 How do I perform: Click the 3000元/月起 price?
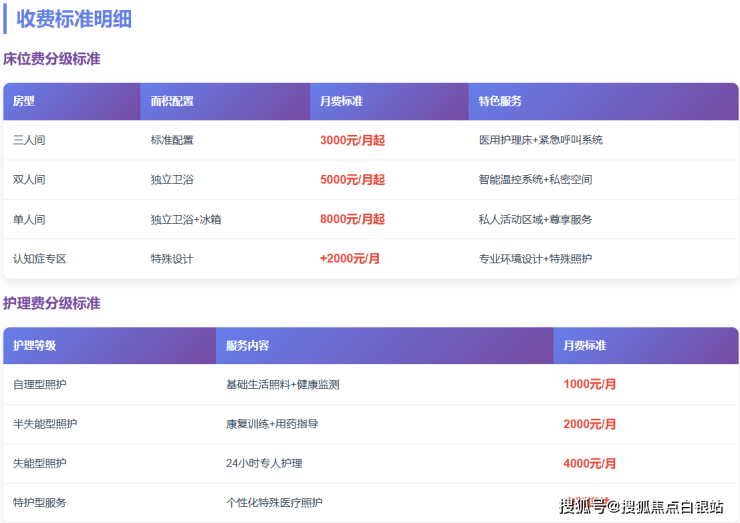(352, 140)
